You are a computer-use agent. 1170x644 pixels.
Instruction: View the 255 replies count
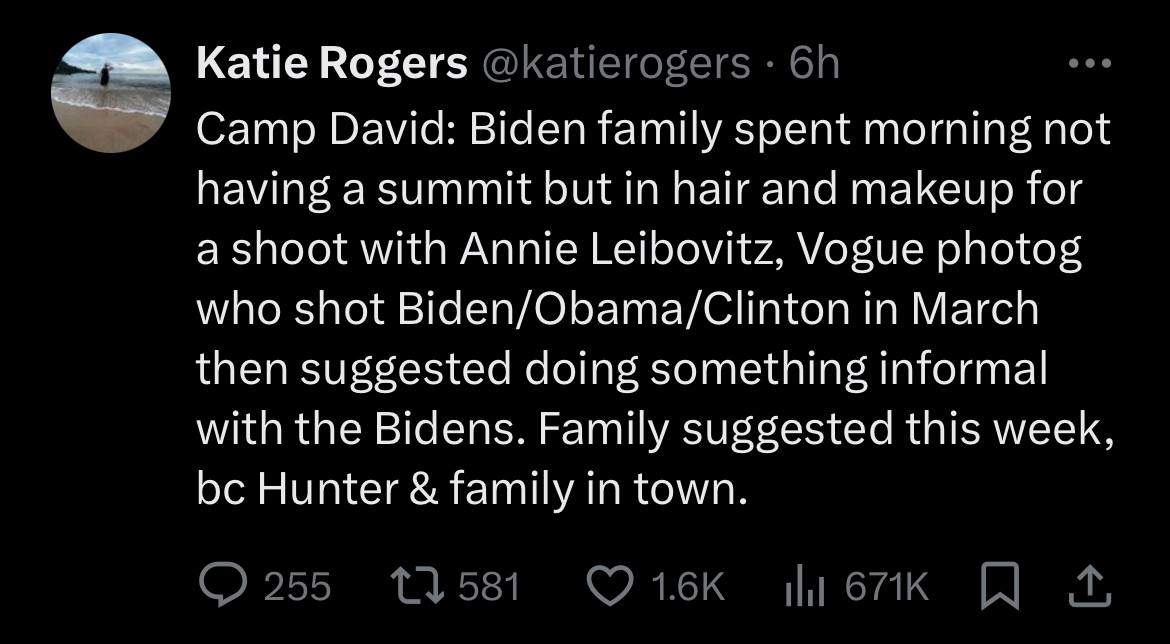pos(296,587)
